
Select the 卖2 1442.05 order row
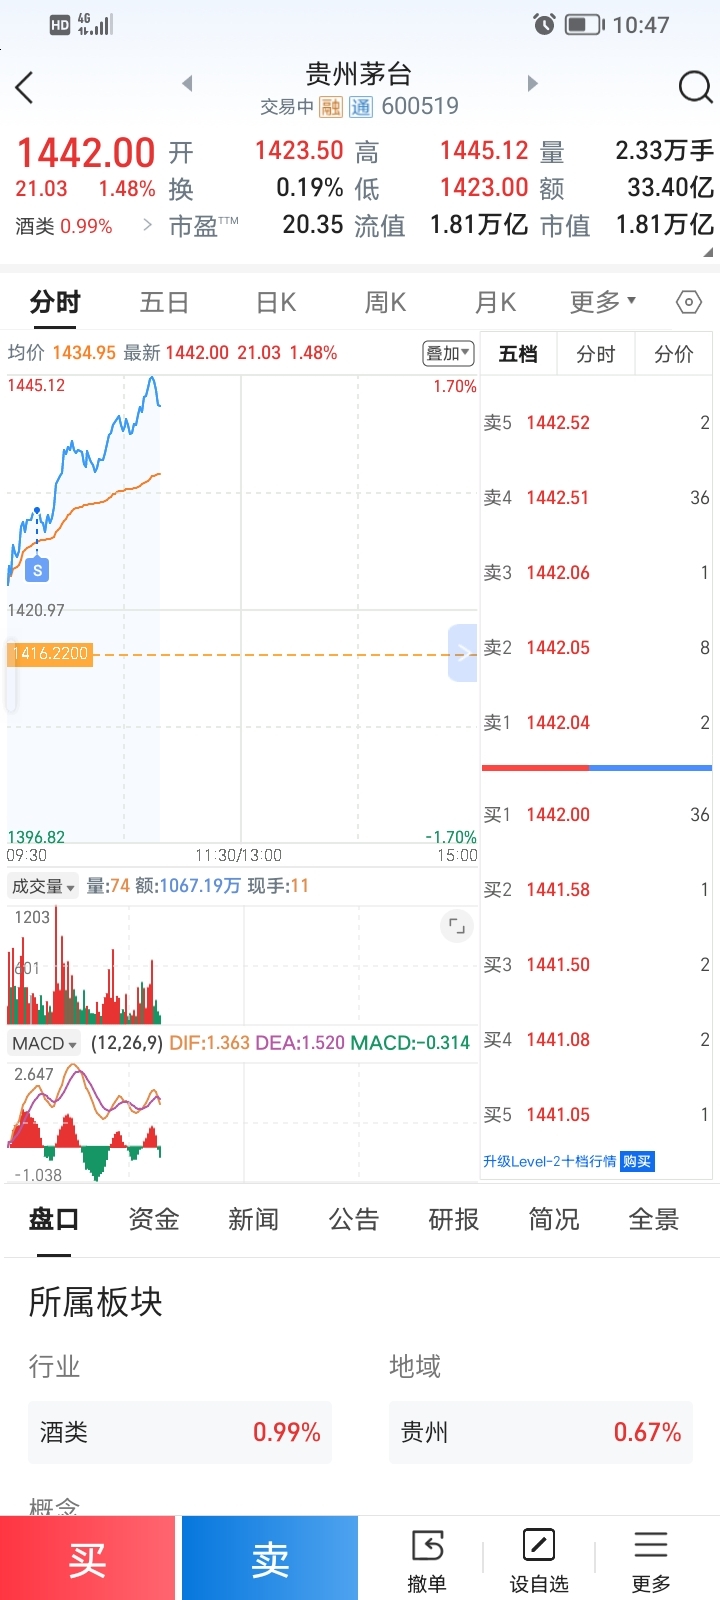click(596, 648)
